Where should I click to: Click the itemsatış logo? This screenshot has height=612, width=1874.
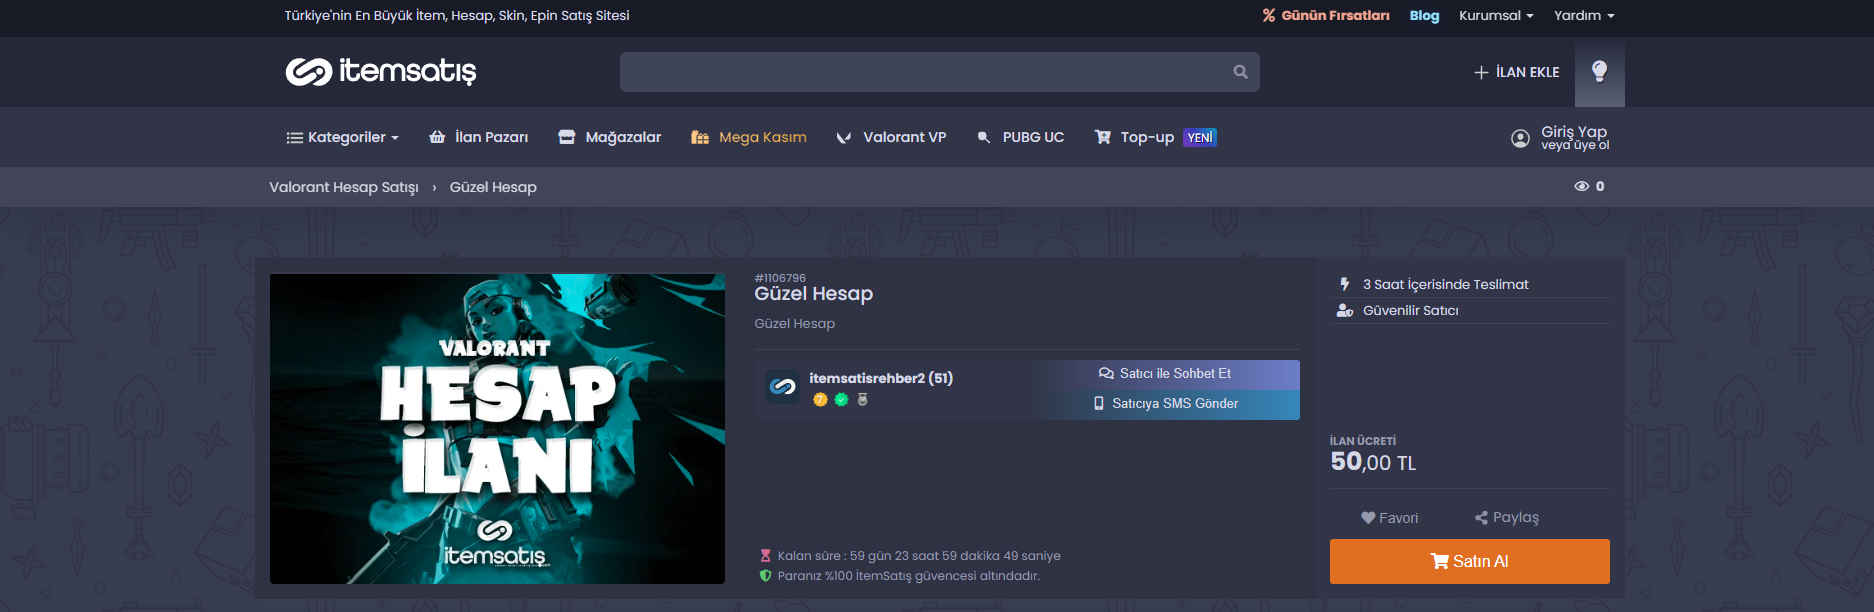pos(381,71)
